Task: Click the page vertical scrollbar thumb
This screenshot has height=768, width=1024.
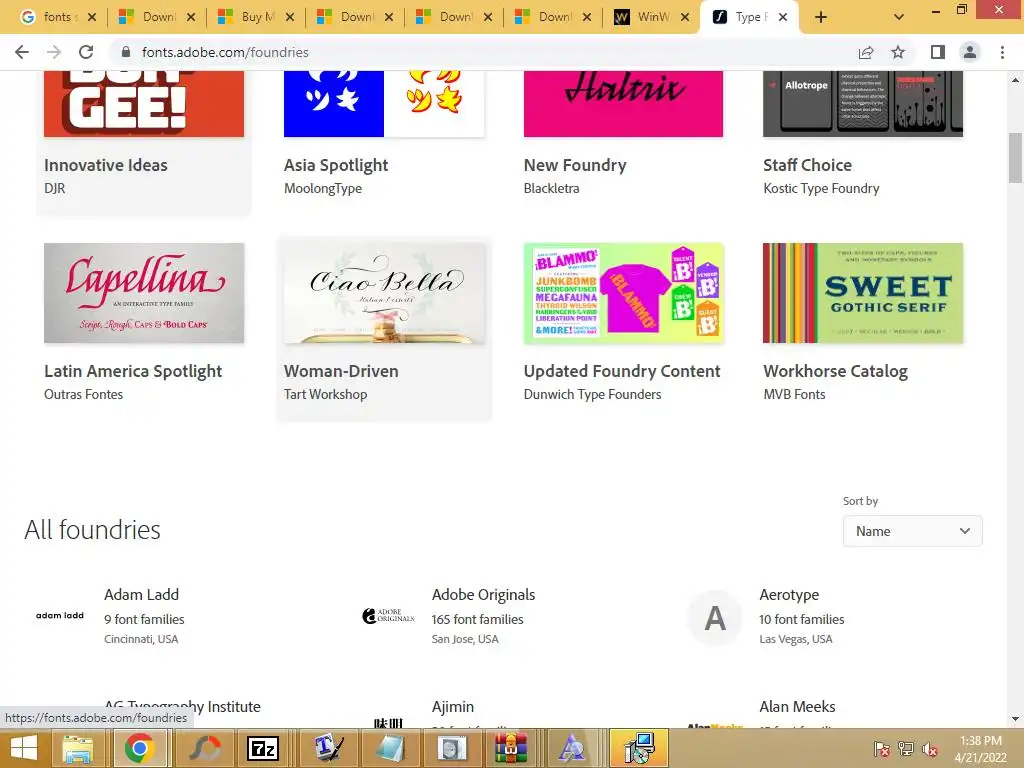Action: tap(1015, 158)
